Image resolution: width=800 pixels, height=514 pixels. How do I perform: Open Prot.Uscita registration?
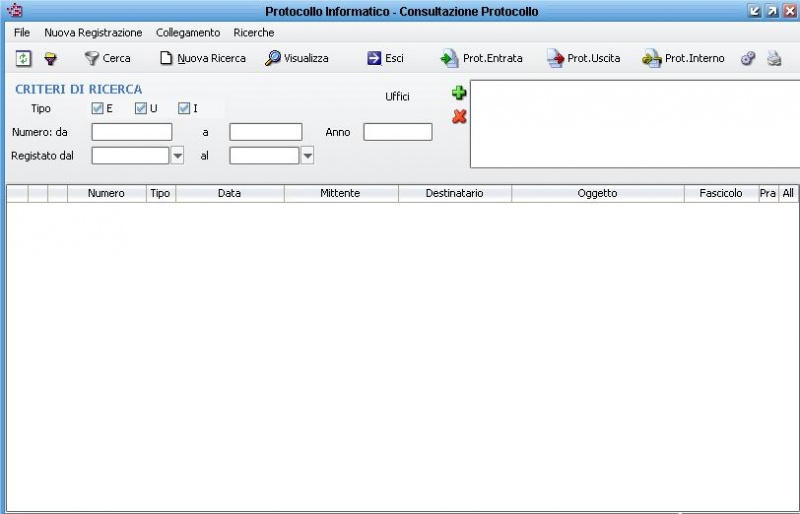click(583, 58)
